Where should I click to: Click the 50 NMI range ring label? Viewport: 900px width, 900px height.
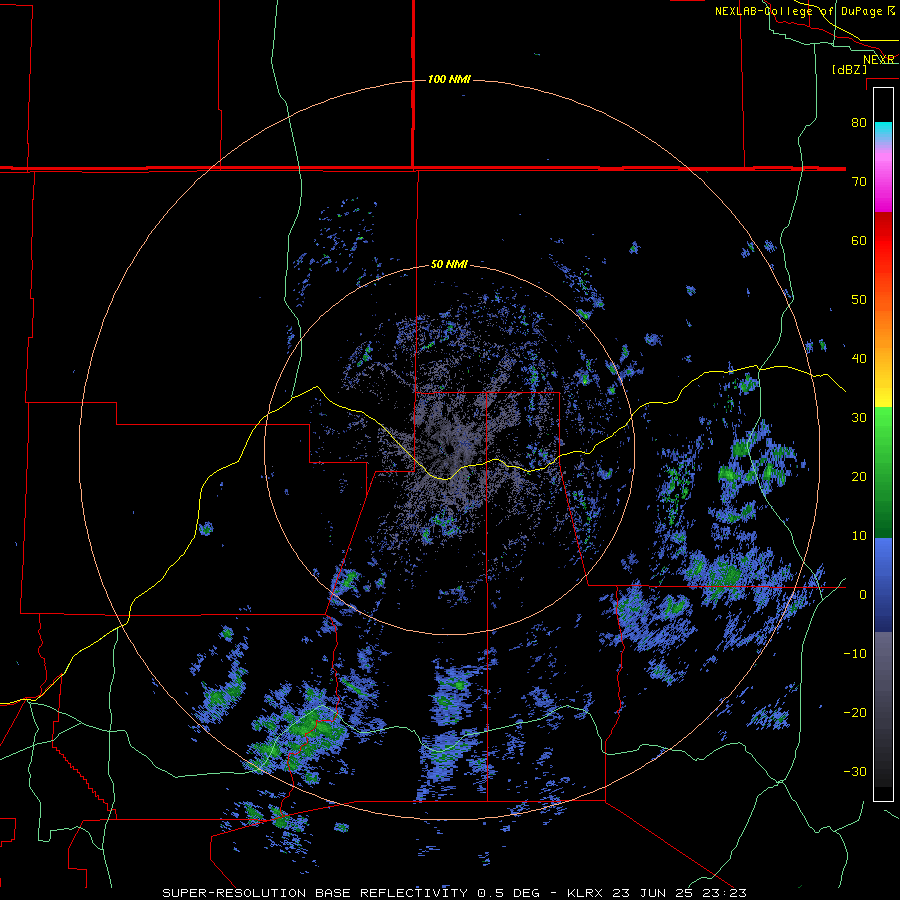[x=449, y=265]
